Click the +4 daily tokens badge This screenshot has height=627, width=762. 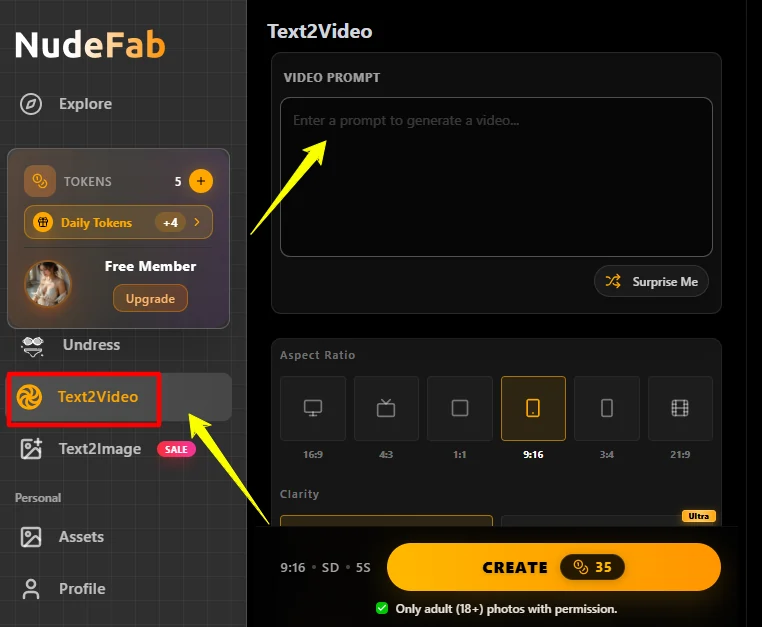coord(170,223)
